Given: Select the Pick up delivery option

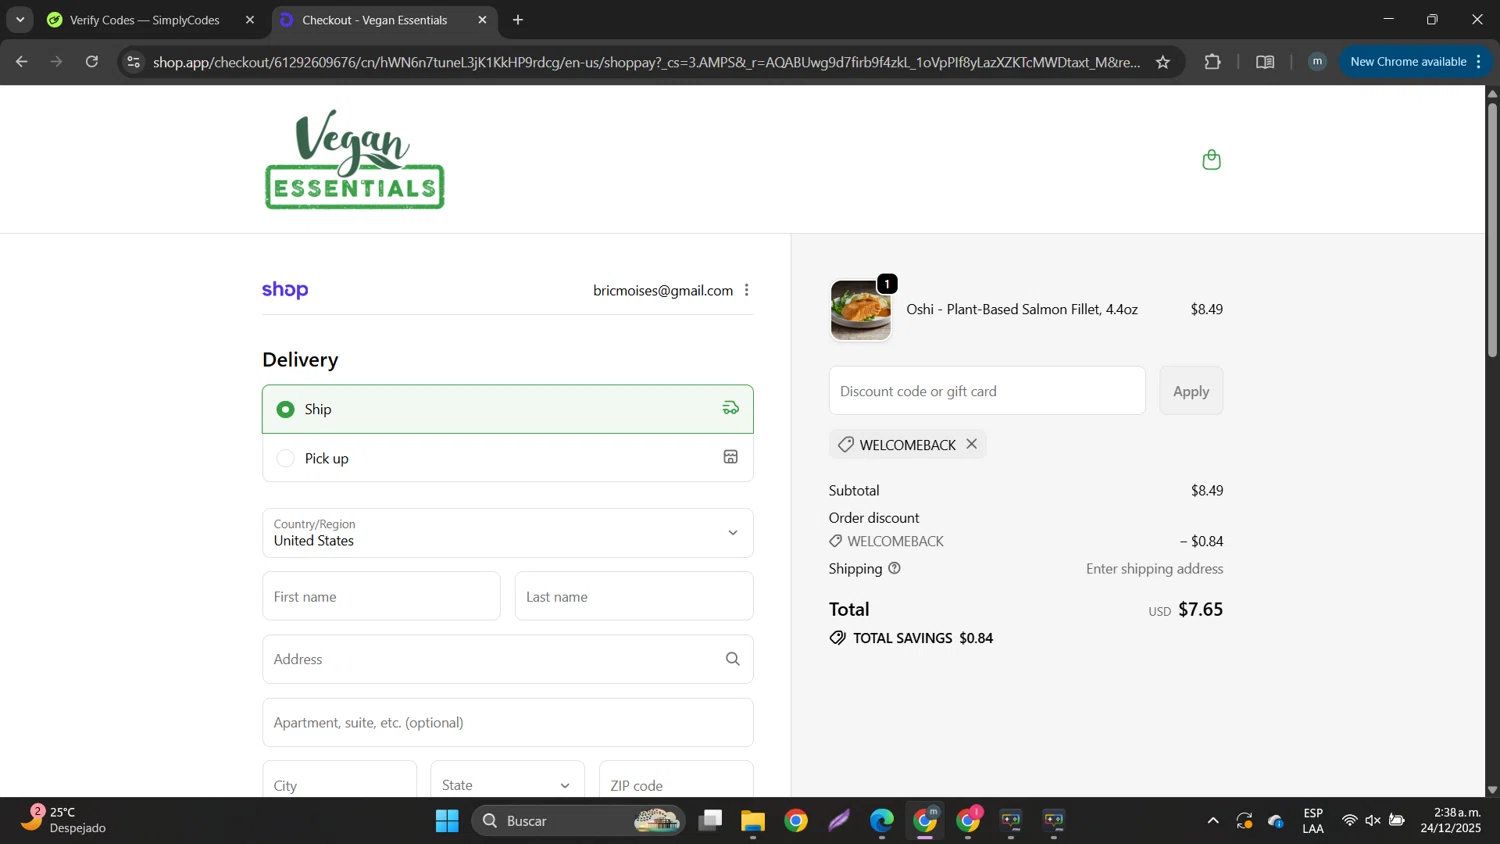Looking at the screenshot, I should click(508, 458).
